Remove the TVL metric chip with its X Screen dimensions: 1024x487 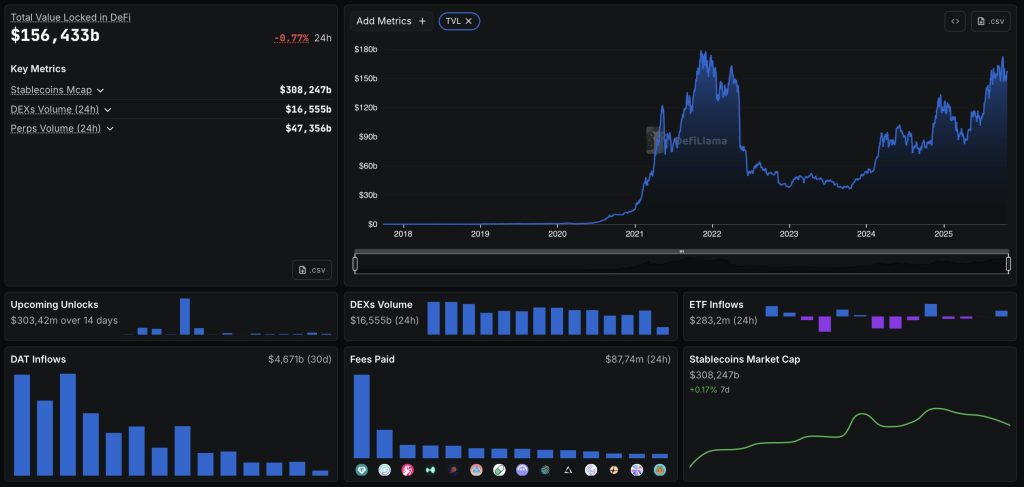pyautogui.click(x=468, y=22)
